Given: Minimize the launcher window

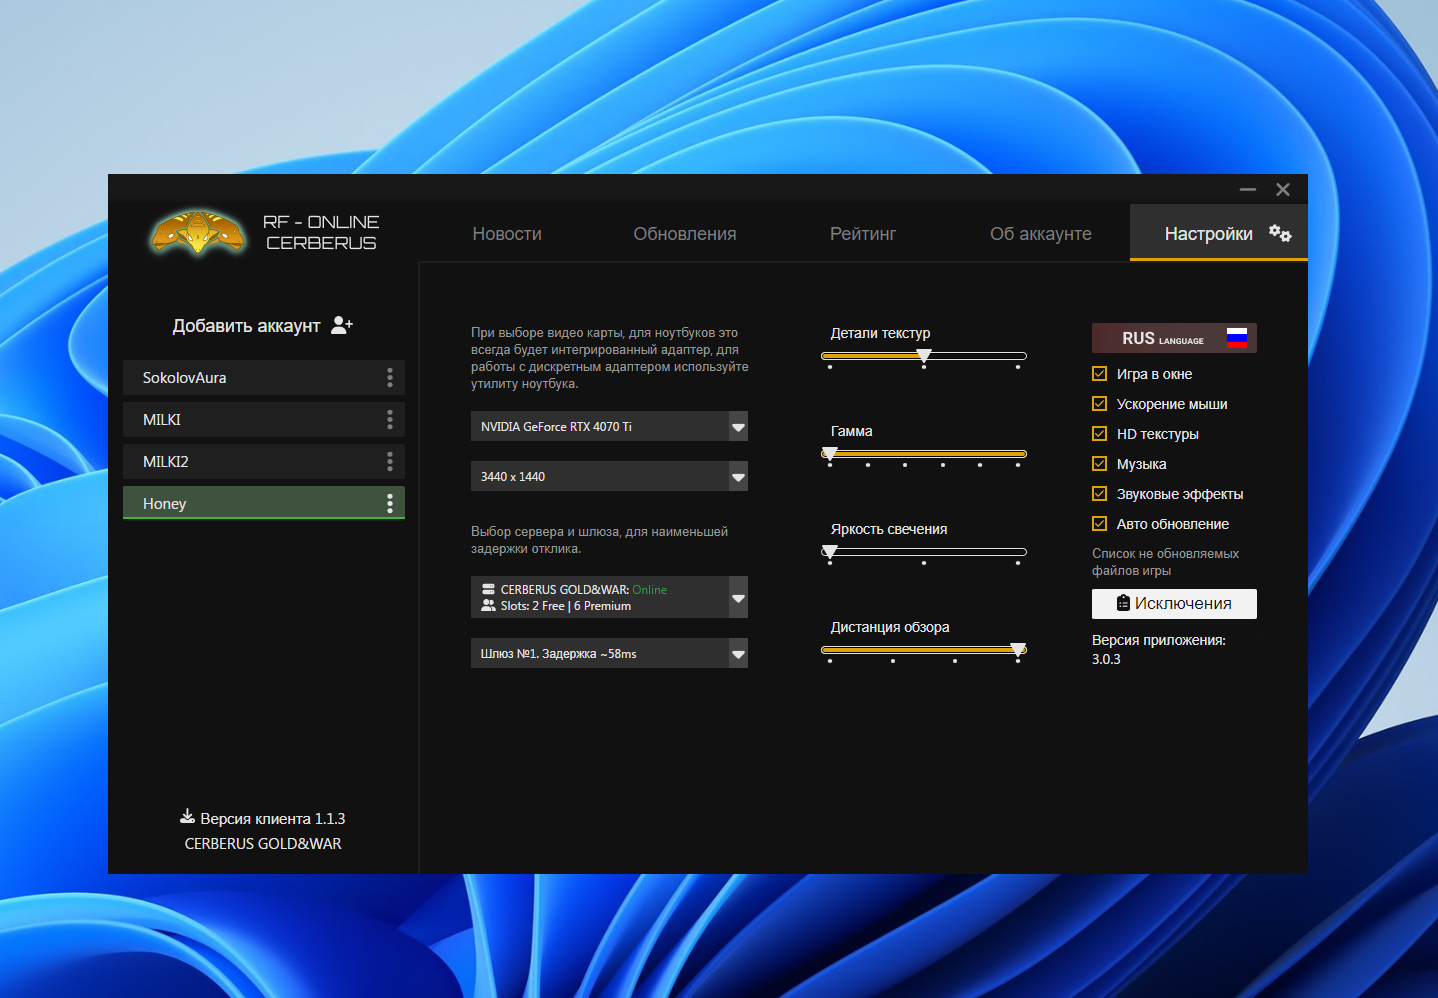Looking at the screenshot, I should (1248, 189).
